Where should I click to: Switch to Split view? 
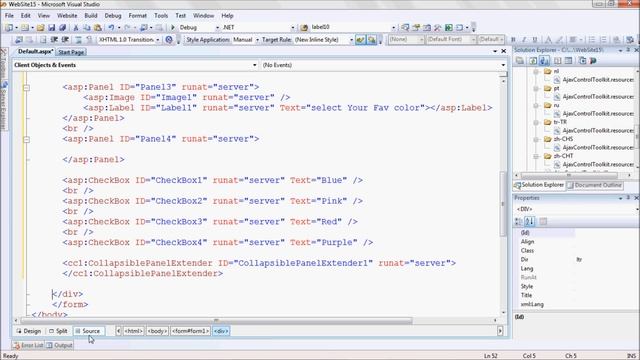(58, 331)
